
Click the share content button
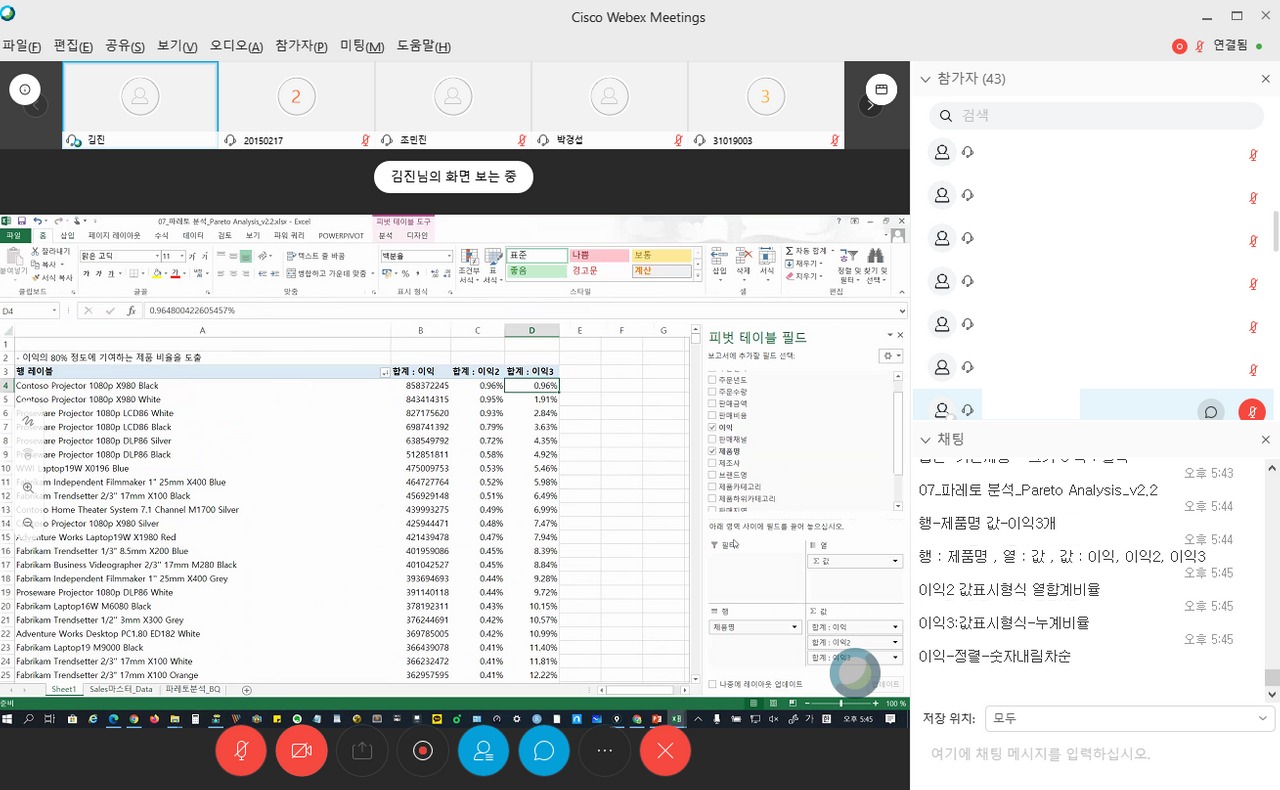point(362,751)
